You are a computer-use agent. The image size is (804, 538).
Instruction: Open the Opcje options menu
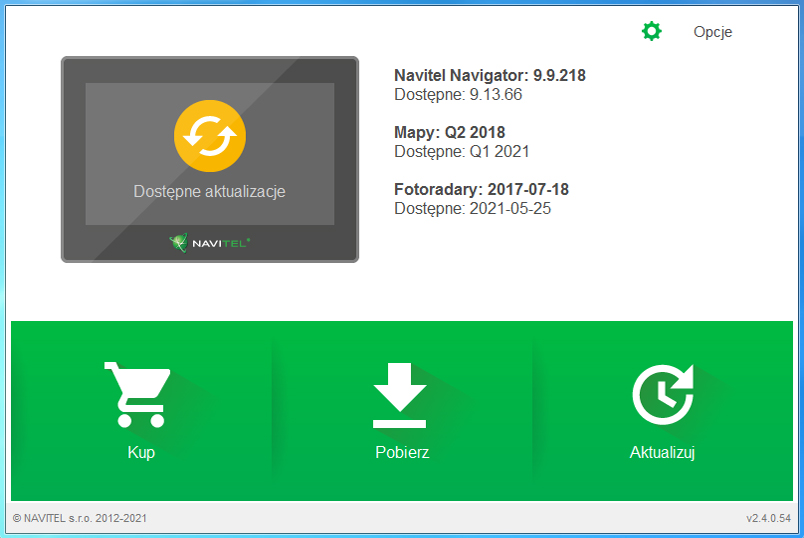712,32
